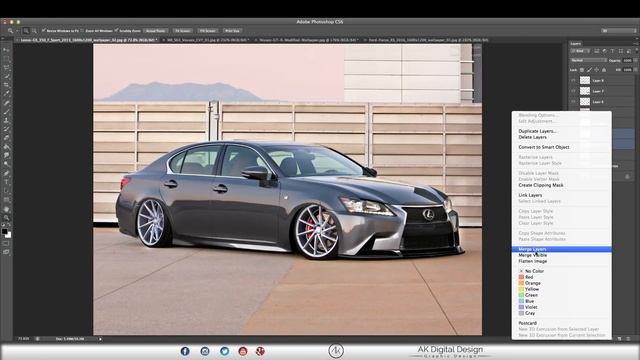Viewport: 640px width, 360px height.
Task: Select the Rectangle shape tool
Action: pos(7,200)
